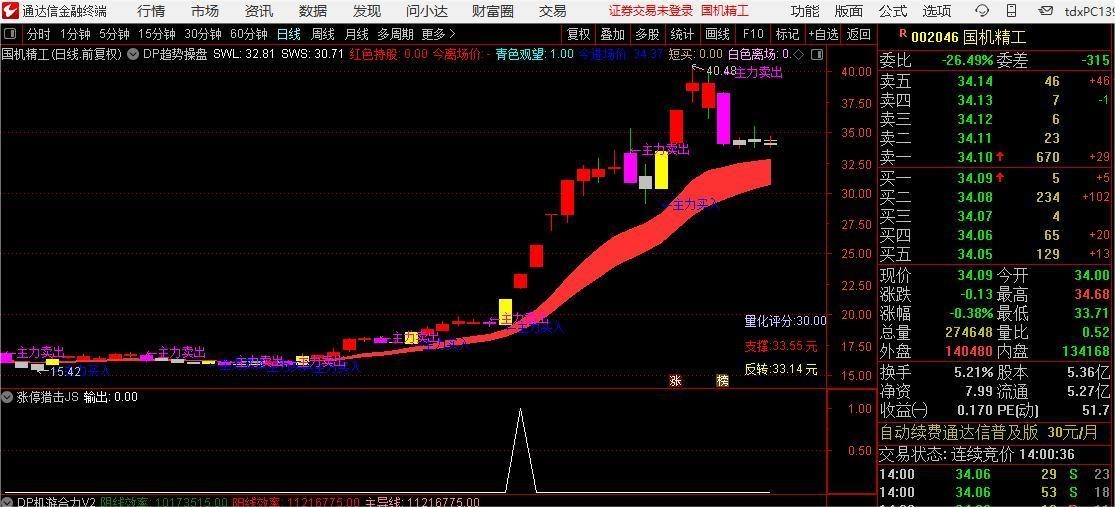Open the 数据 menu

[313, 11]
